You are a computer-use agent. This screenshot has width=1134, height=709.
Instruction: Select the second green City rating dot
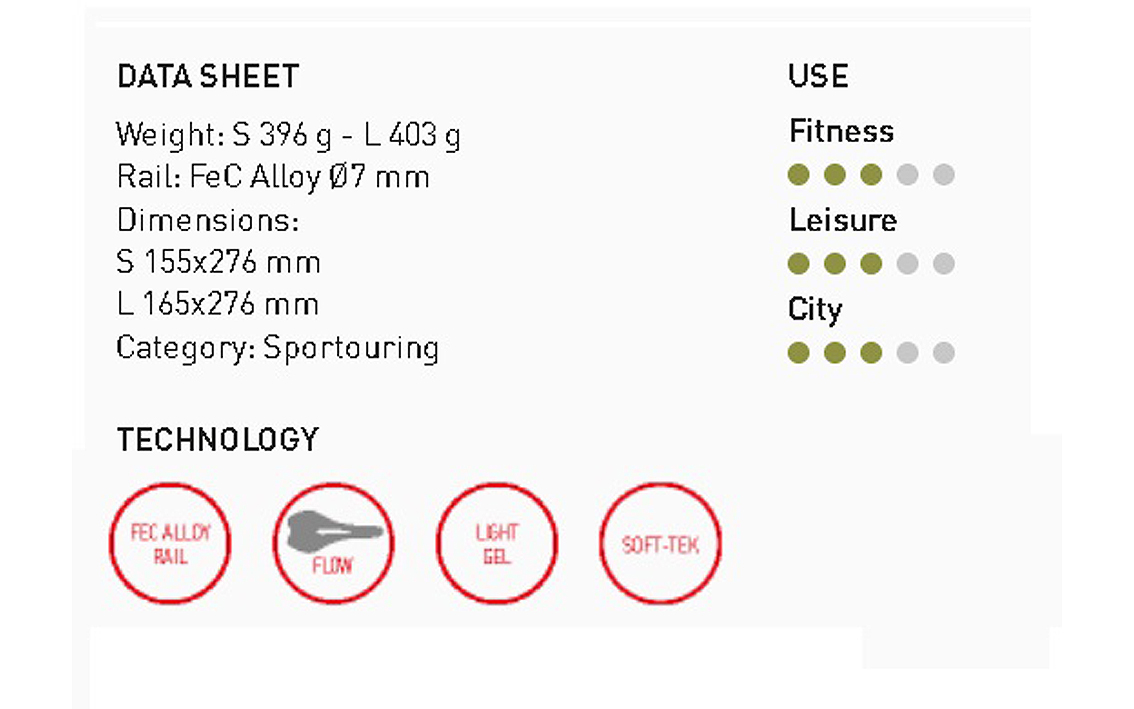835,352
